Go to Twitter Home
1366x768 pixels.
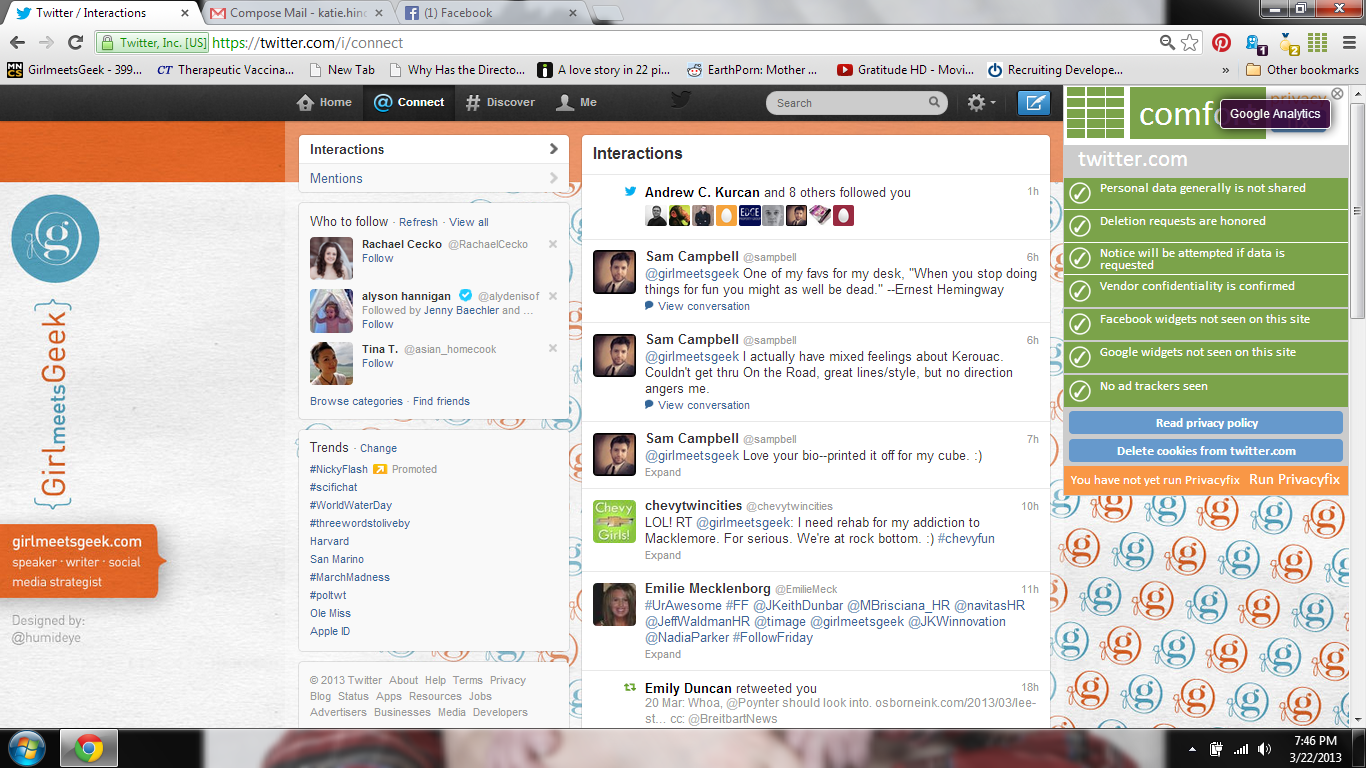325,102
